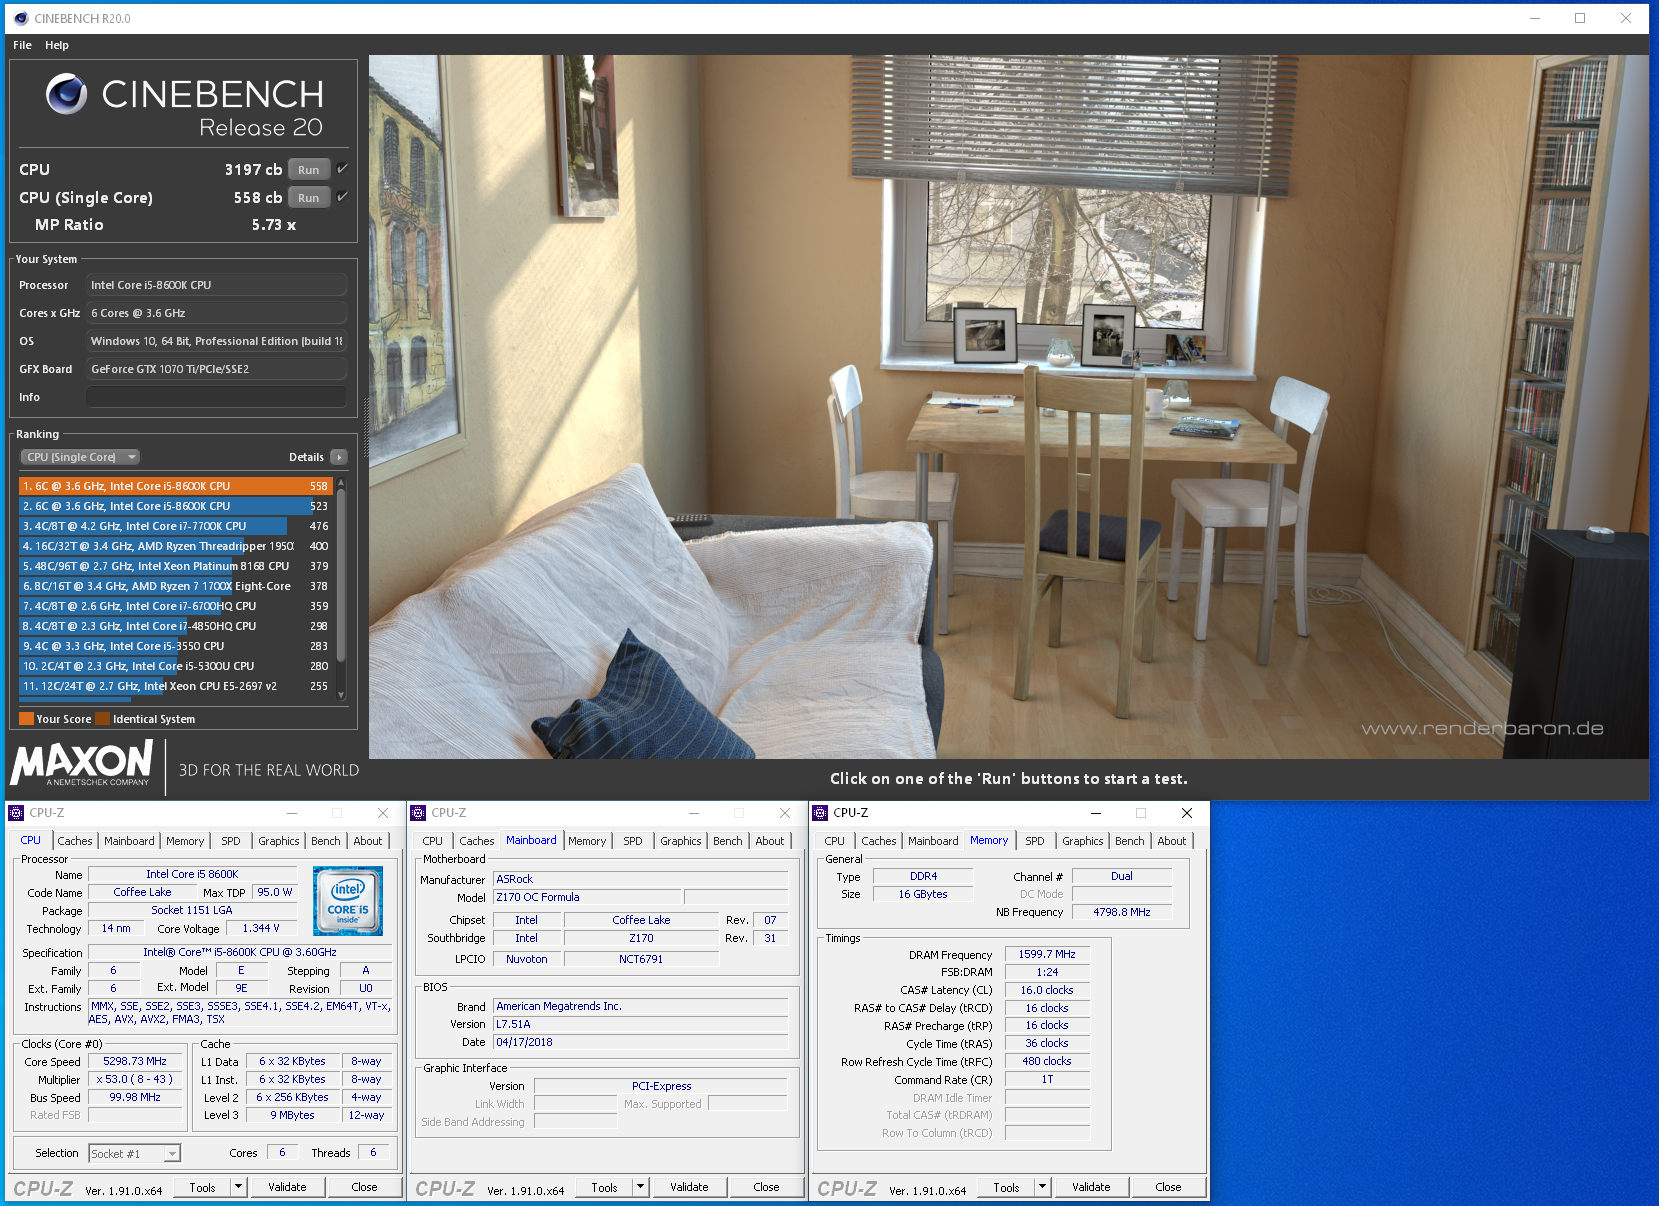
Task: Open the Socket #1 selection dropdown
Action: (135, 1153)
